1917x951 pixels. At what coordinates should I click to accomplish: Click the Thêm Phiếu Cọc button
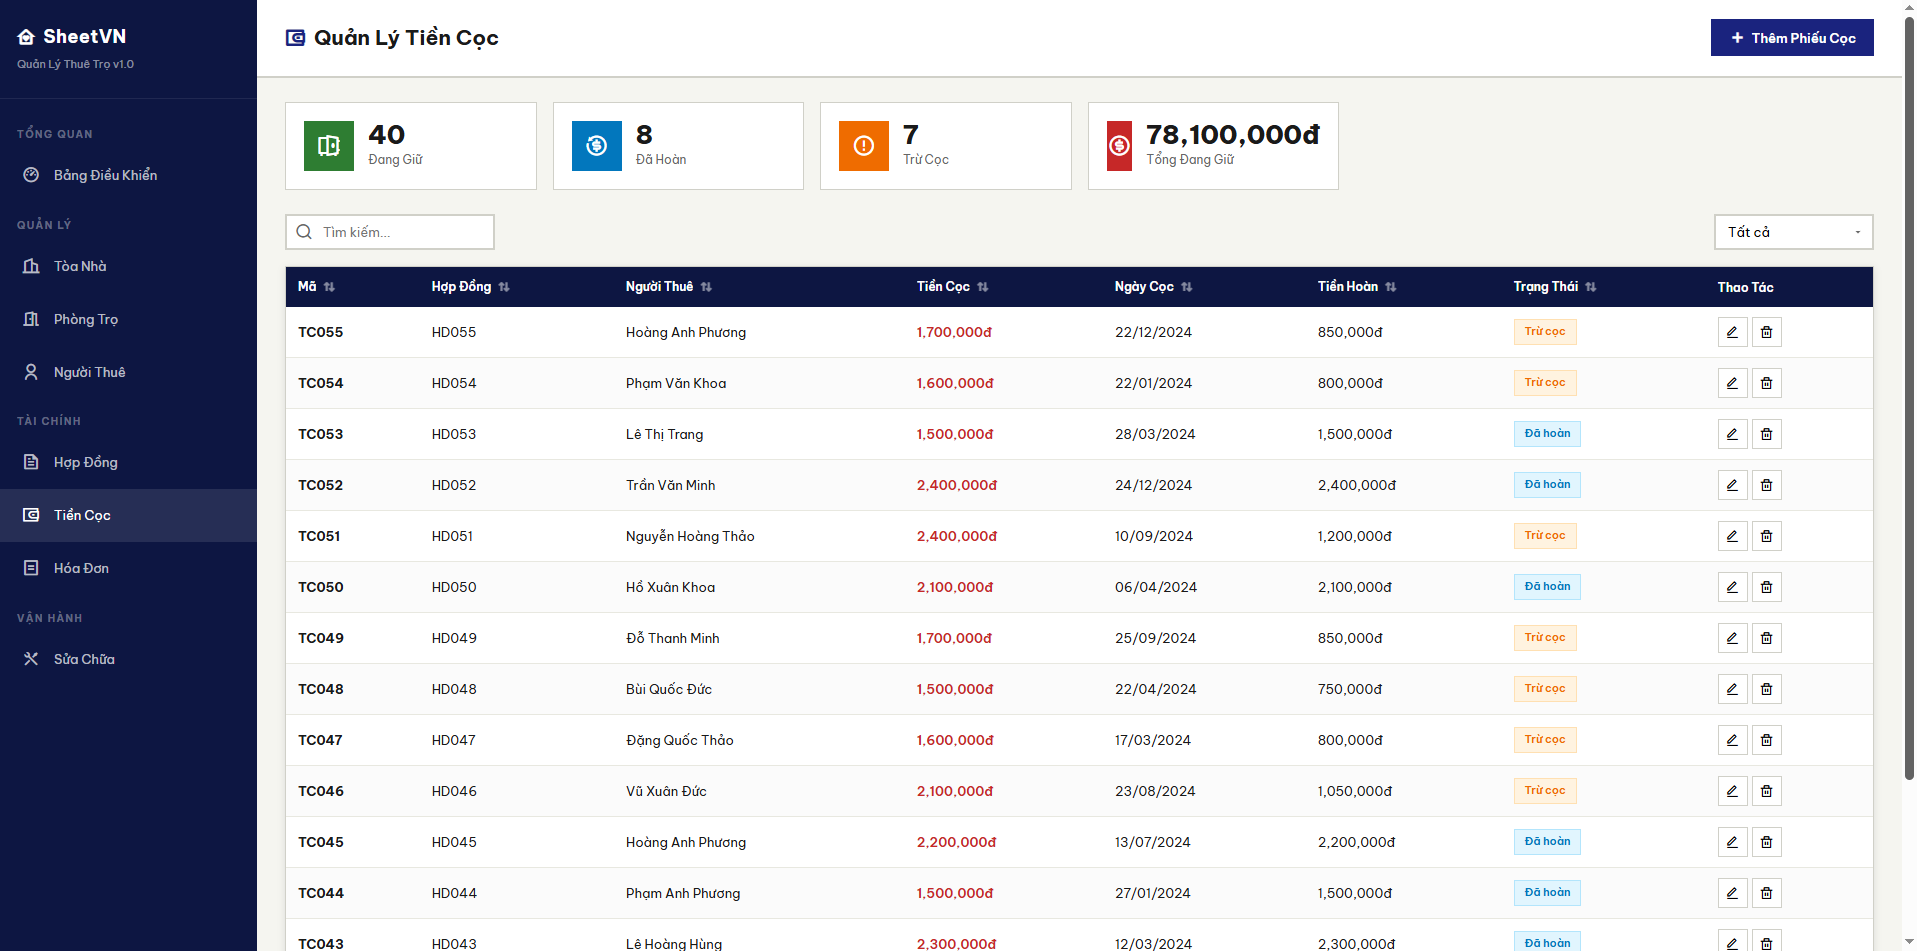click(x=1792, y=38)
